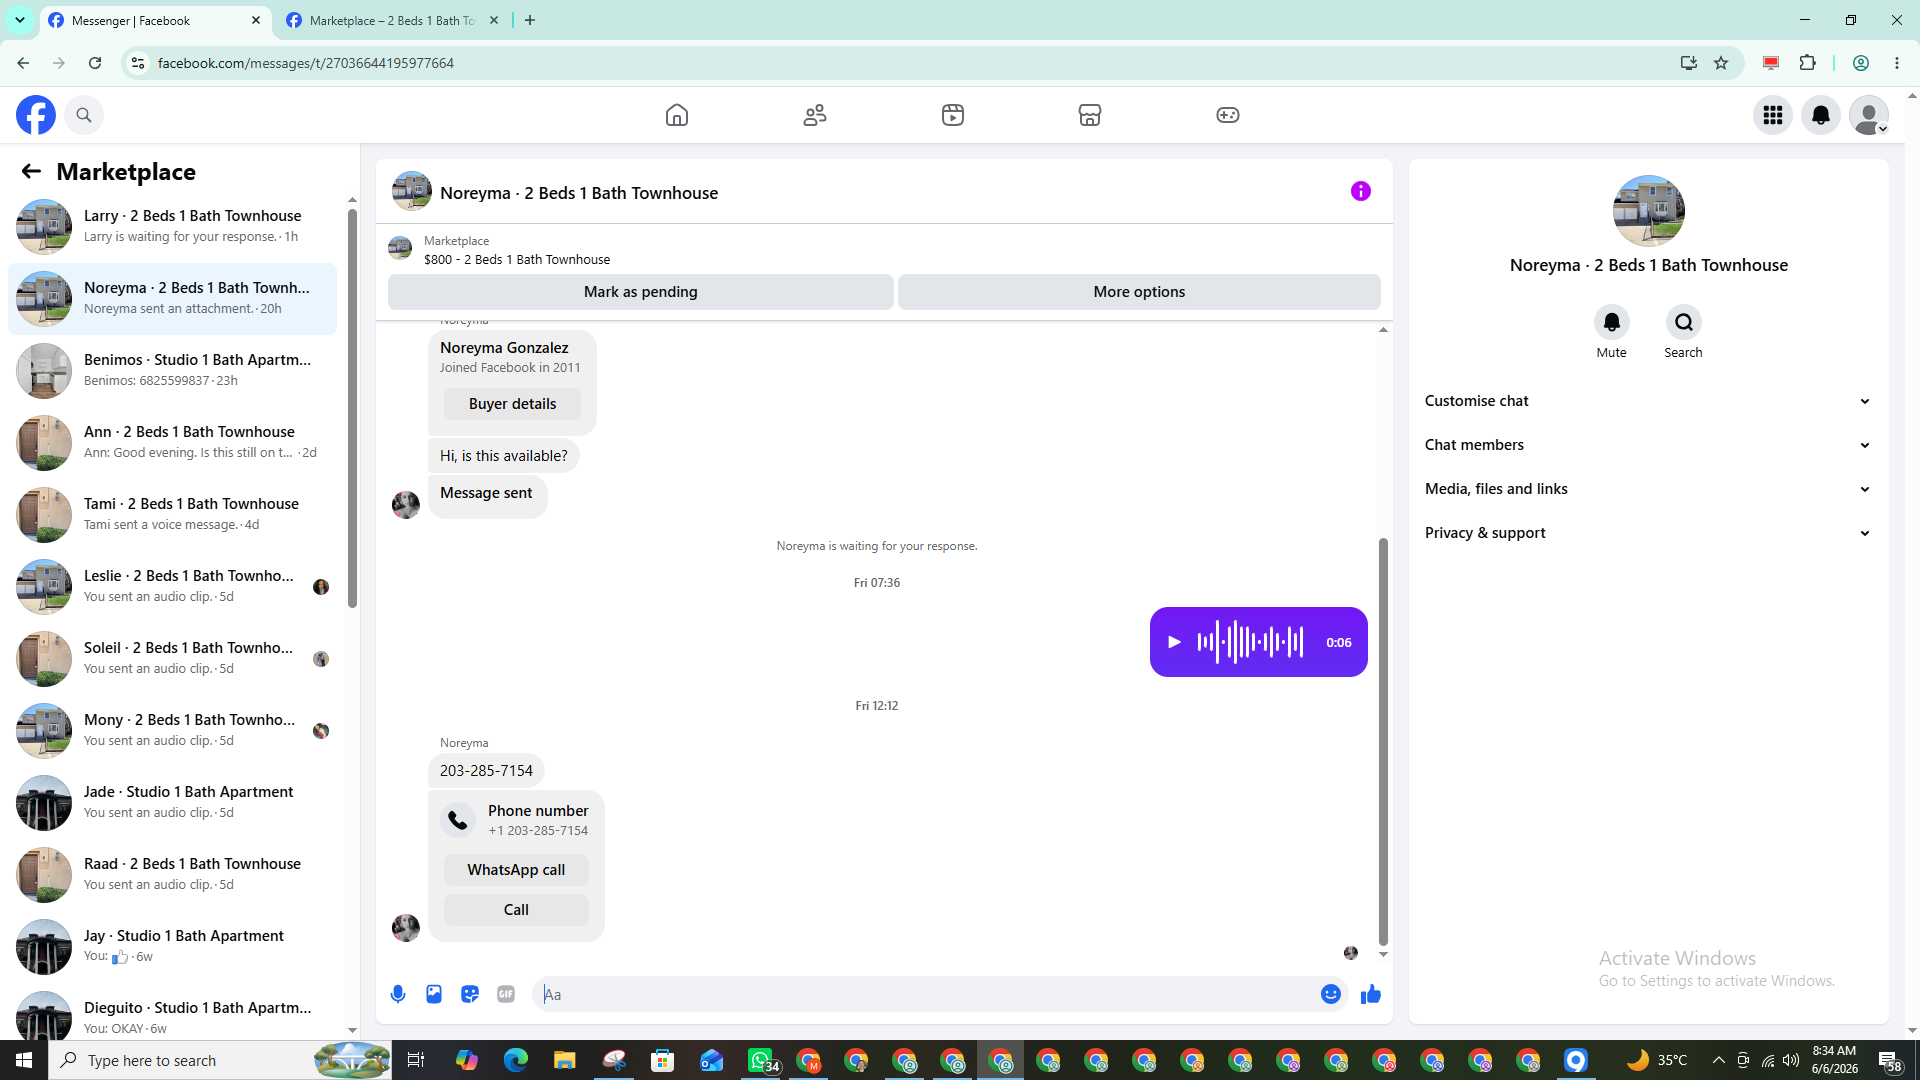1920x1080 pixels.
Task: Open the Facebook search magnifier
Action: click(84, 115)
